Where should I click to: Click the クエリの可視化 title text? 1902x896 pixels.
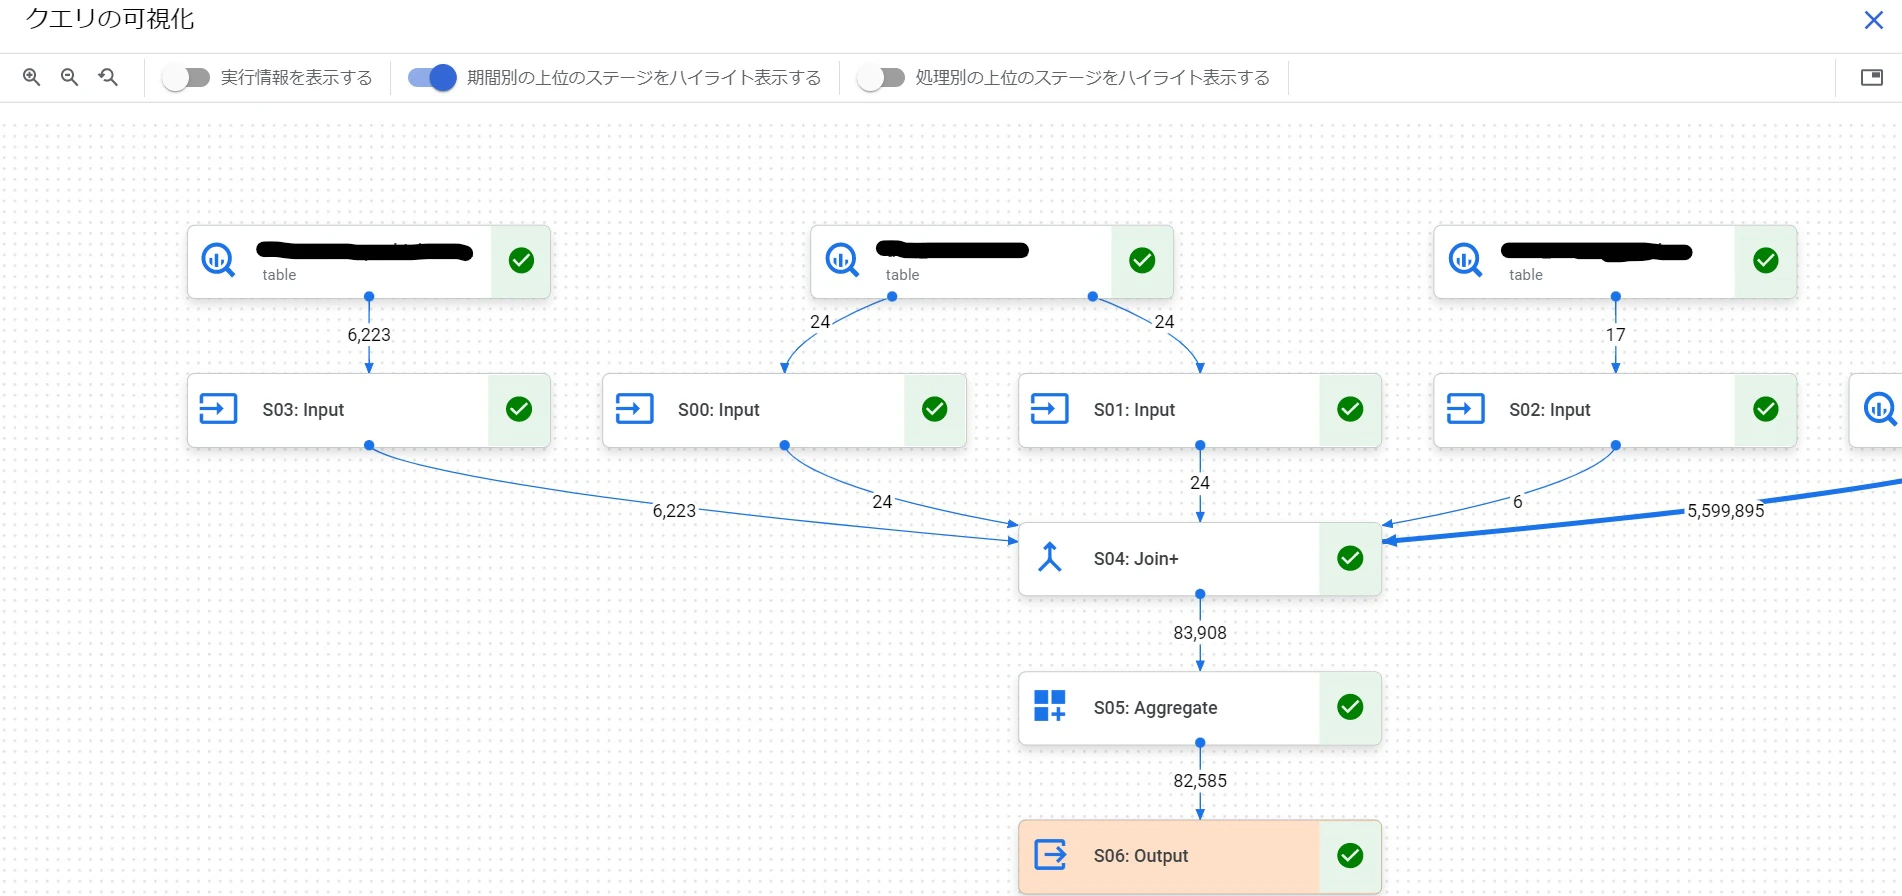pos(110,19)
